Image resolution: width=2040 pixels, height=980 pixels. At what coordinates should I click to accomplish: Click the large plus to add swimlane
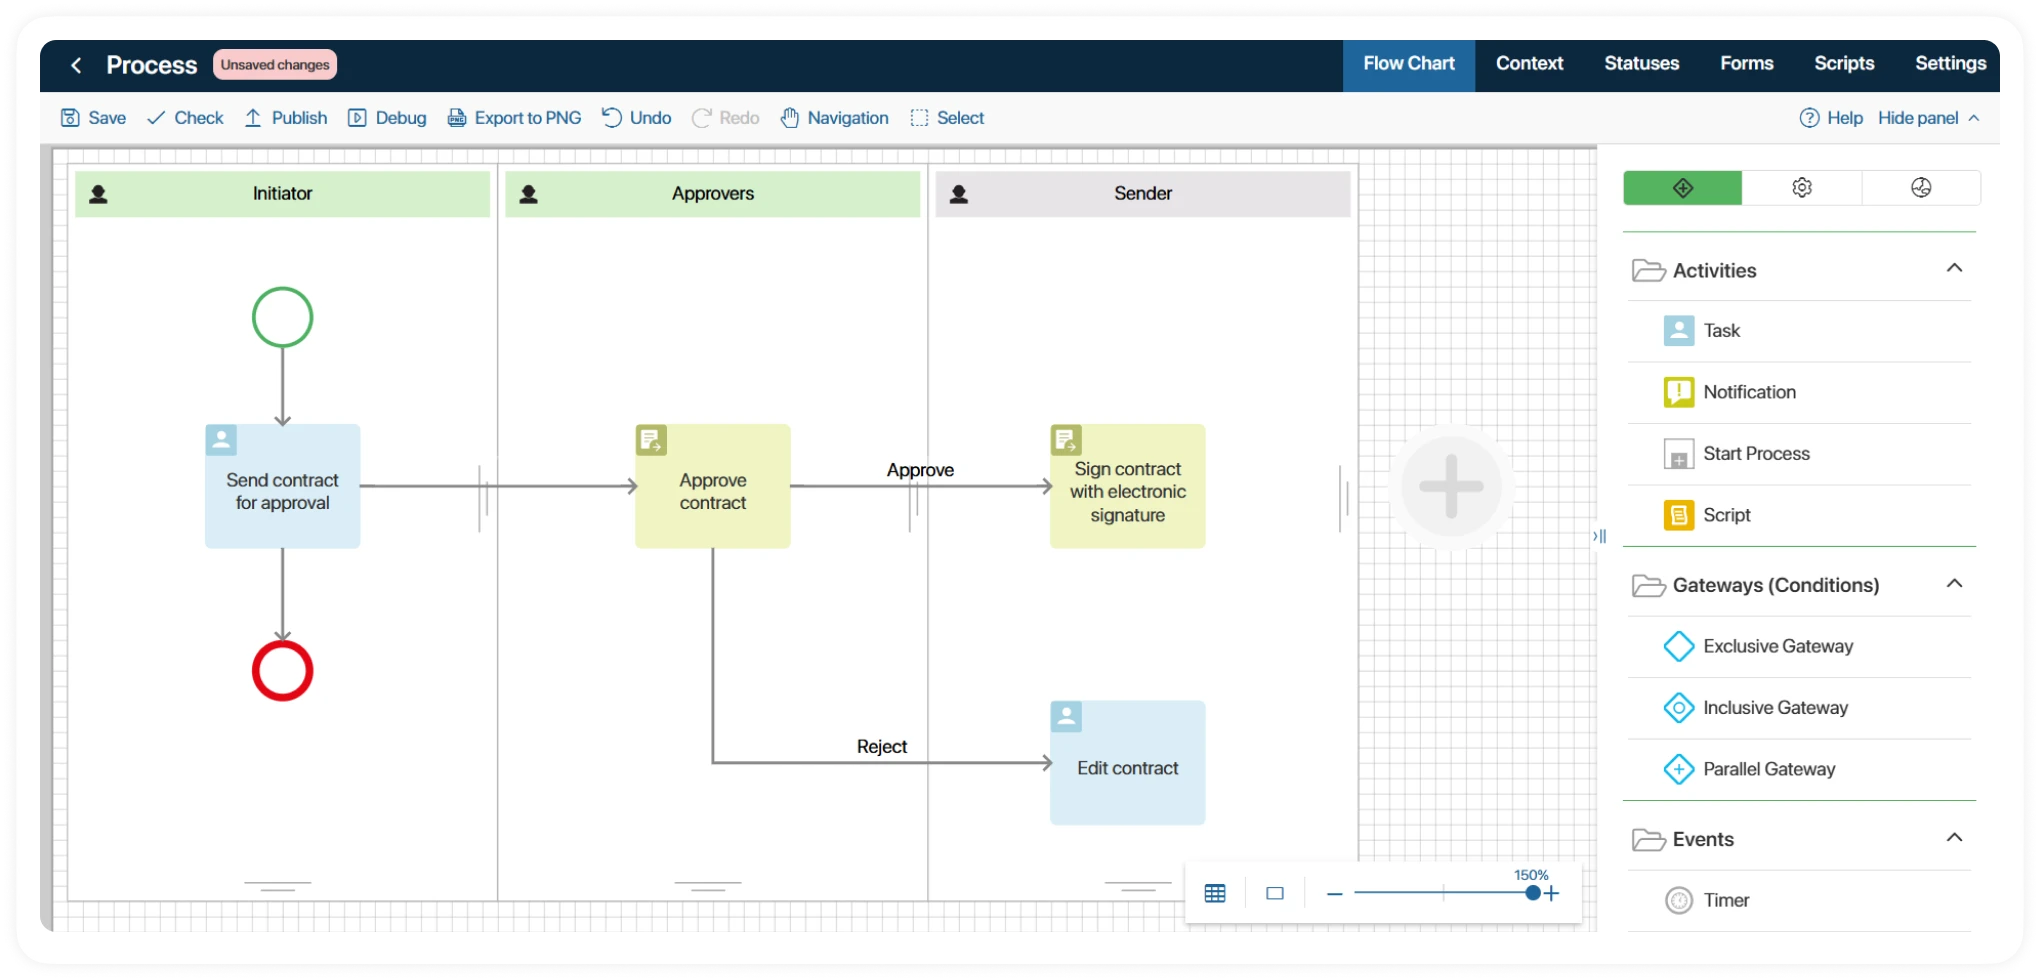click(1451, 487)
